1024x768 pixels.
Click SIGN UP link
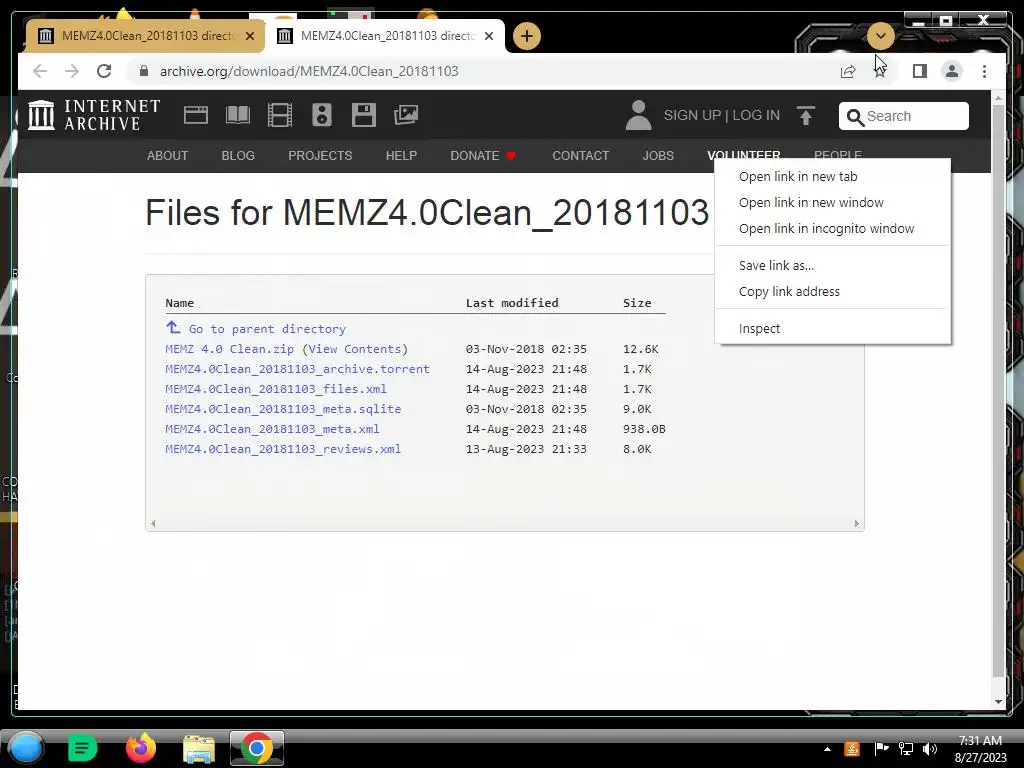(692, 115)
